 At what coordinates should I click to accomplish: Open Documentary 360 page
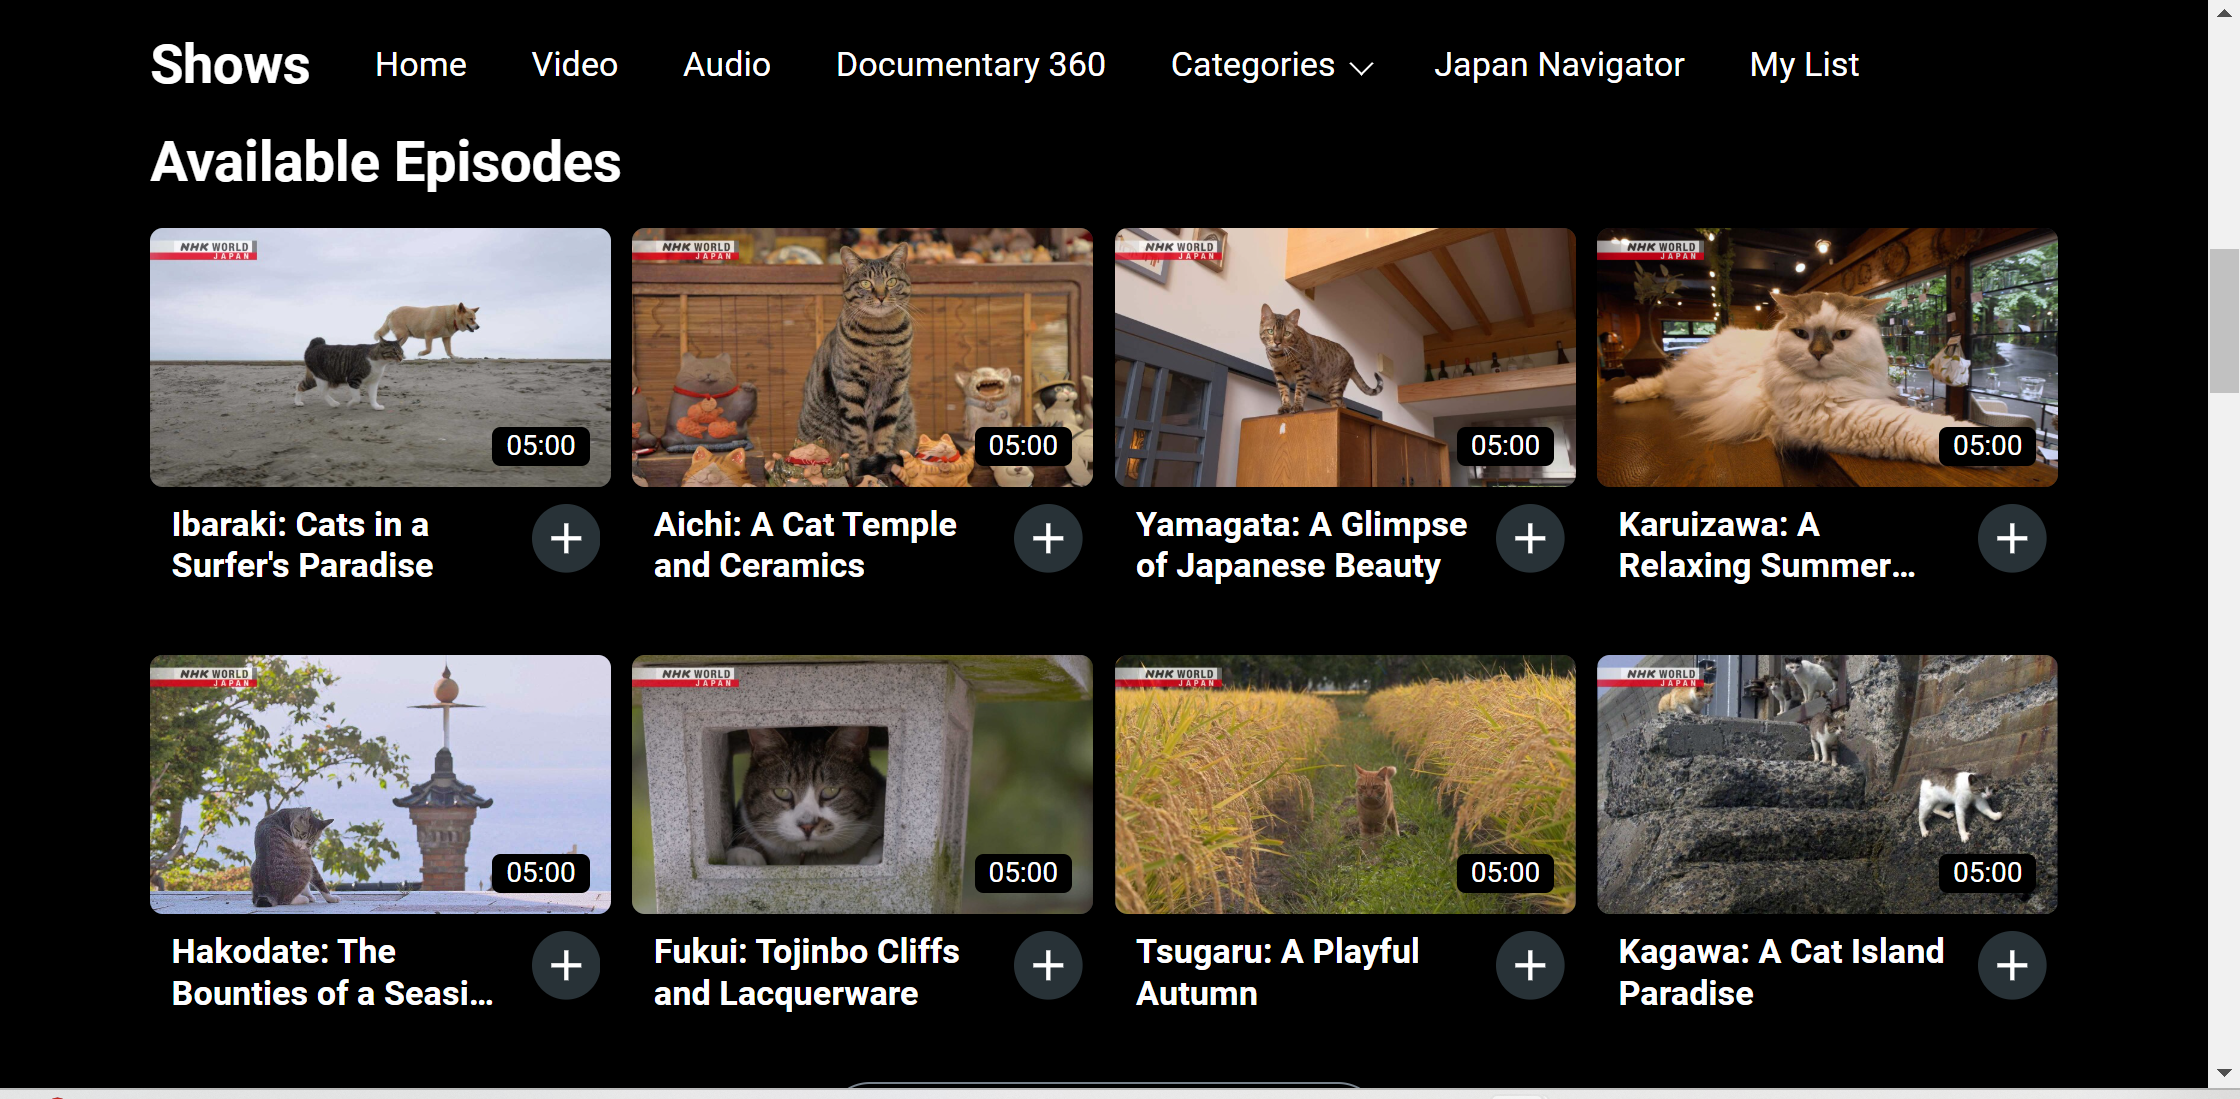click(x=970, y=65)
